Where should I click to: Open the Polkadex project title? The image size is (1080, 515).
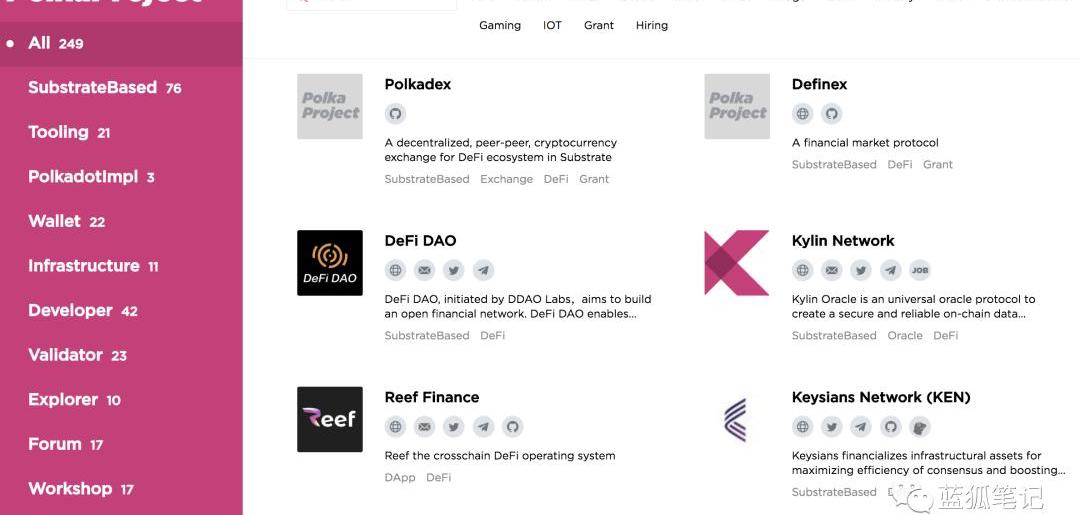click(x=417, y=84)
